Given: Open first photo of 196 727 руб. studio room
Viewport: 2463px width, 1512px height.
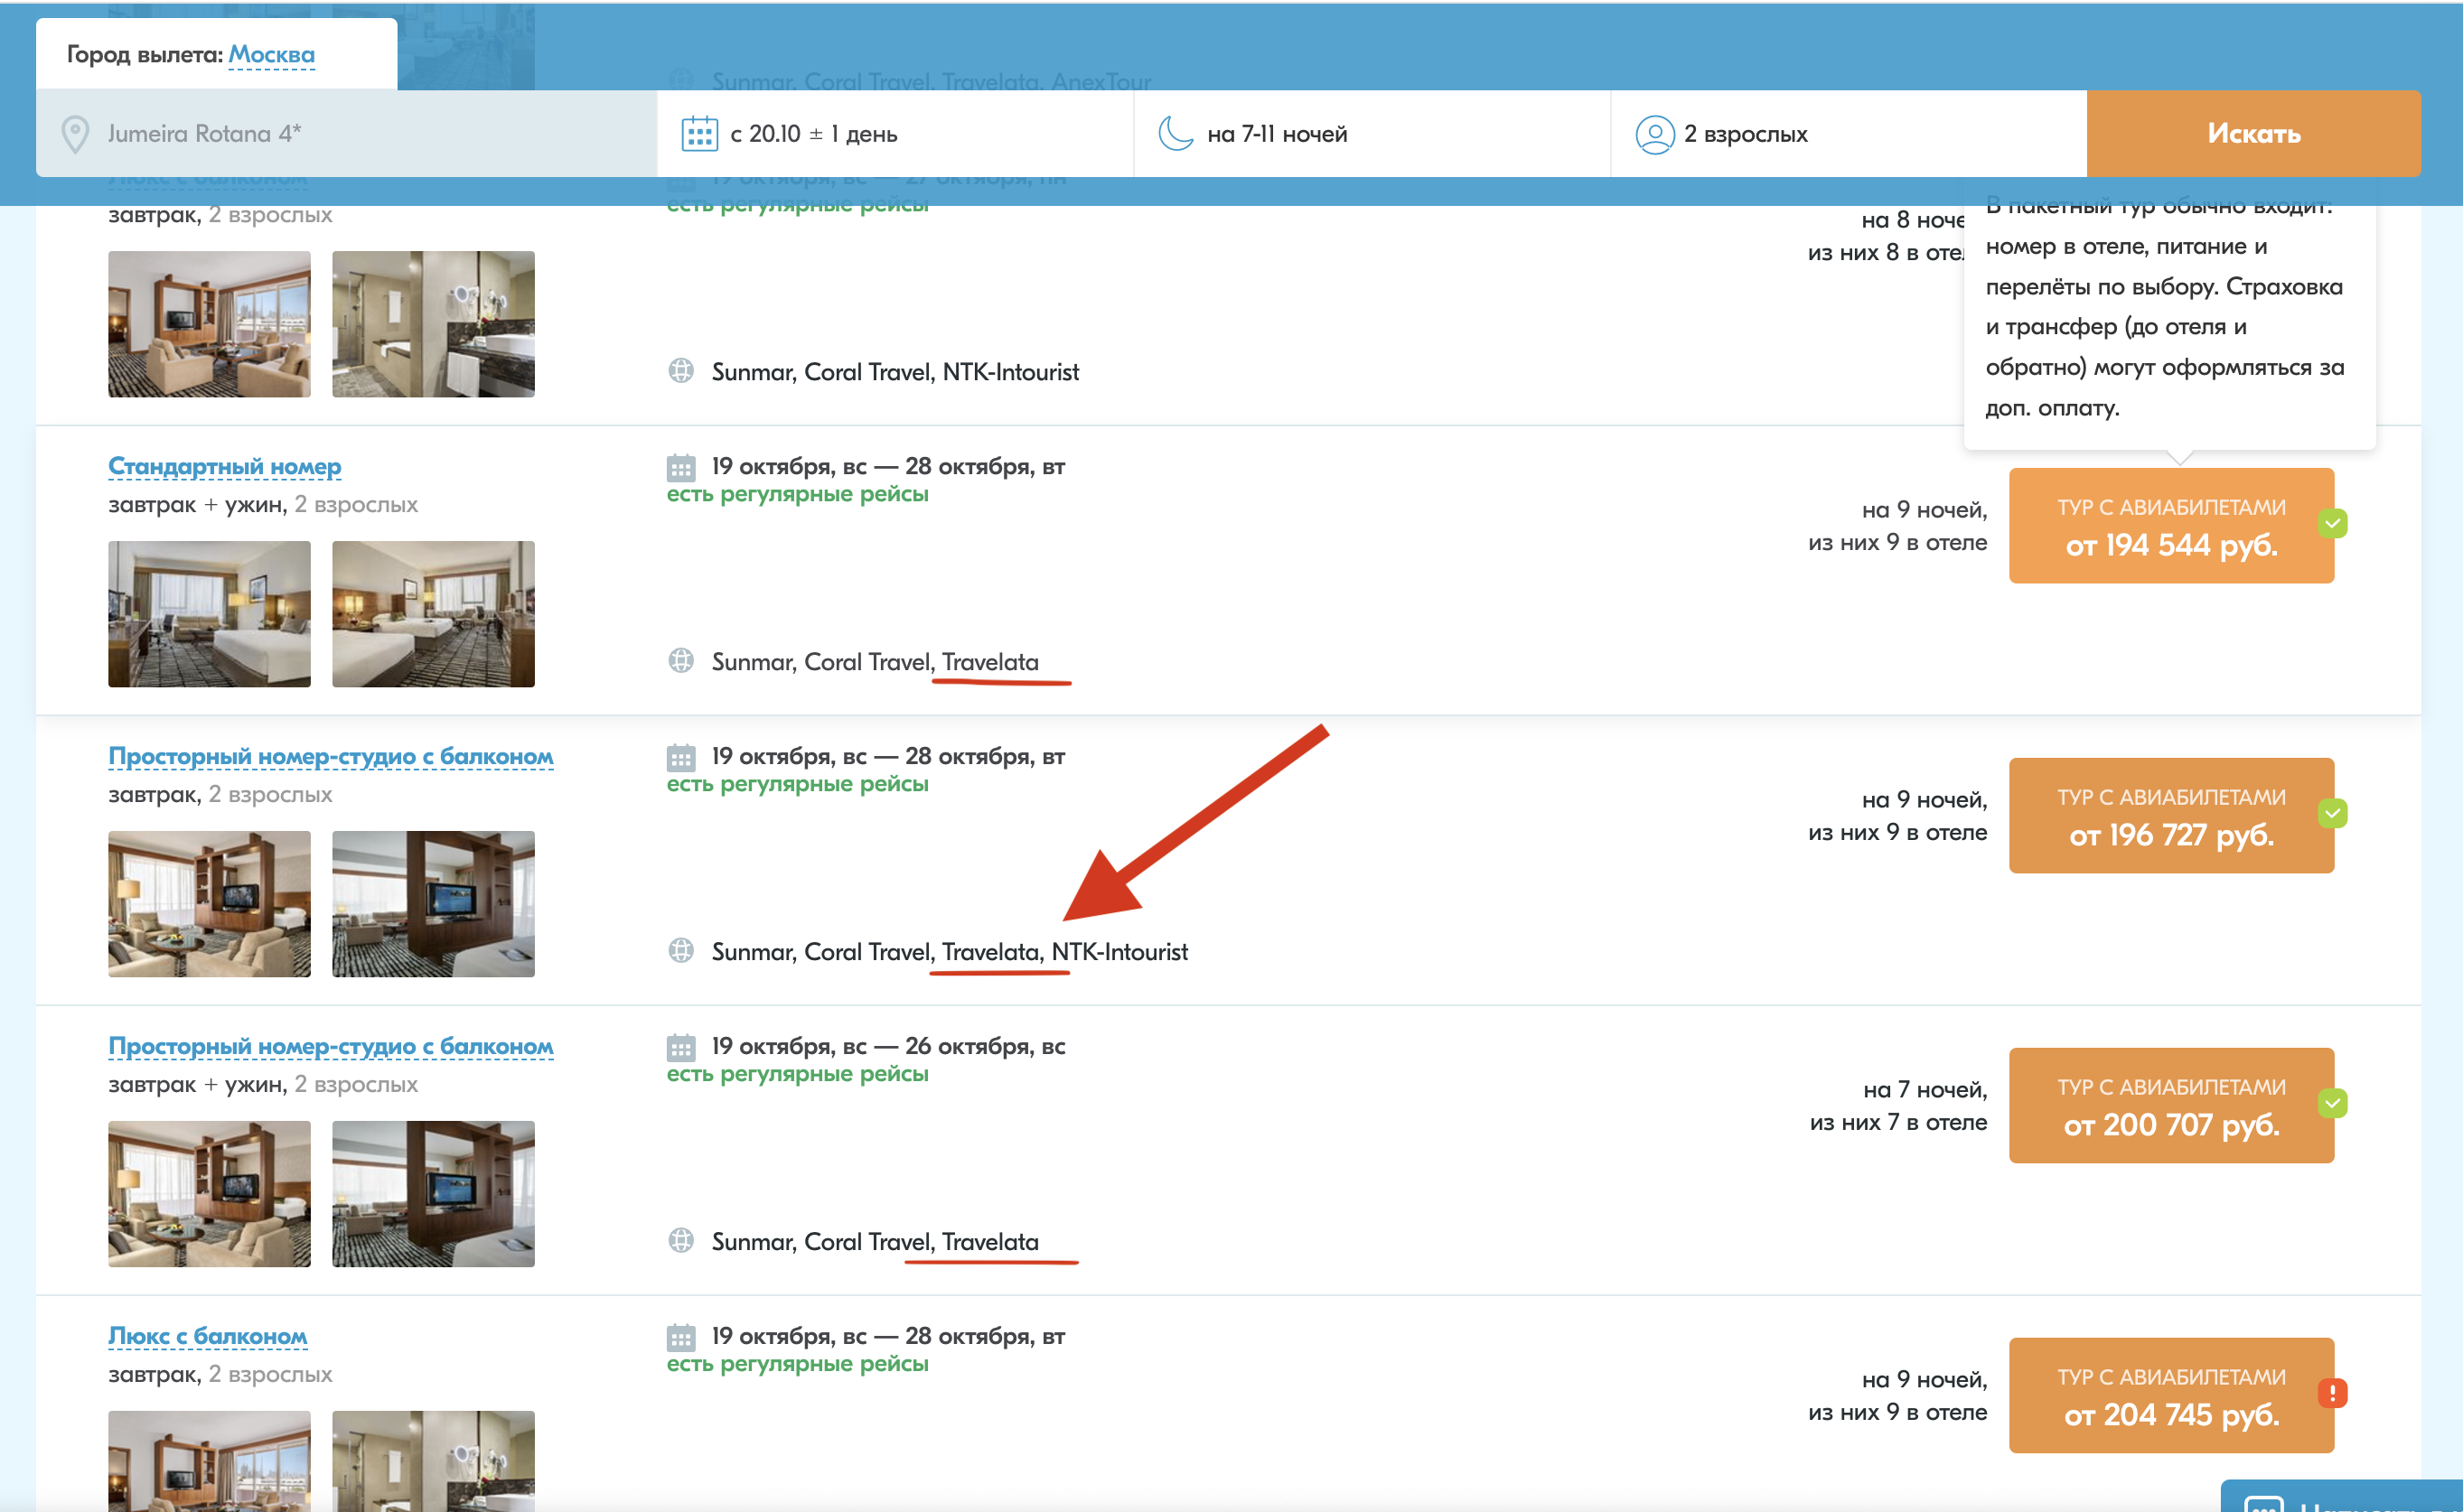Looking at the screenshot, I should coord(209,904).
